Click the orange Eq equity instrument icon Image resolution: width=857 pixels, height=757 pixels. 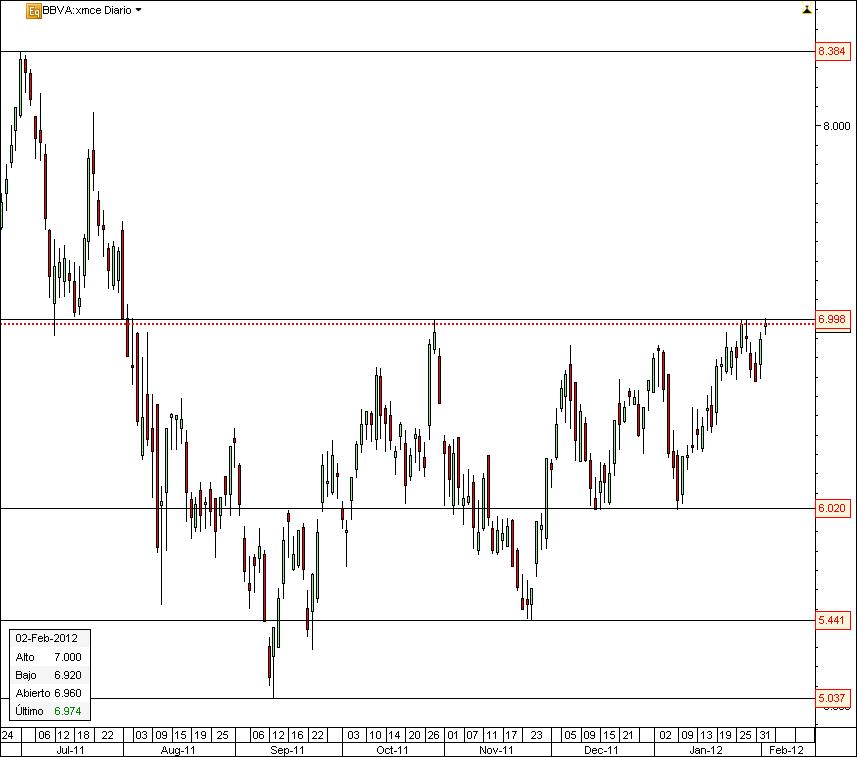[x=32, y=10]
